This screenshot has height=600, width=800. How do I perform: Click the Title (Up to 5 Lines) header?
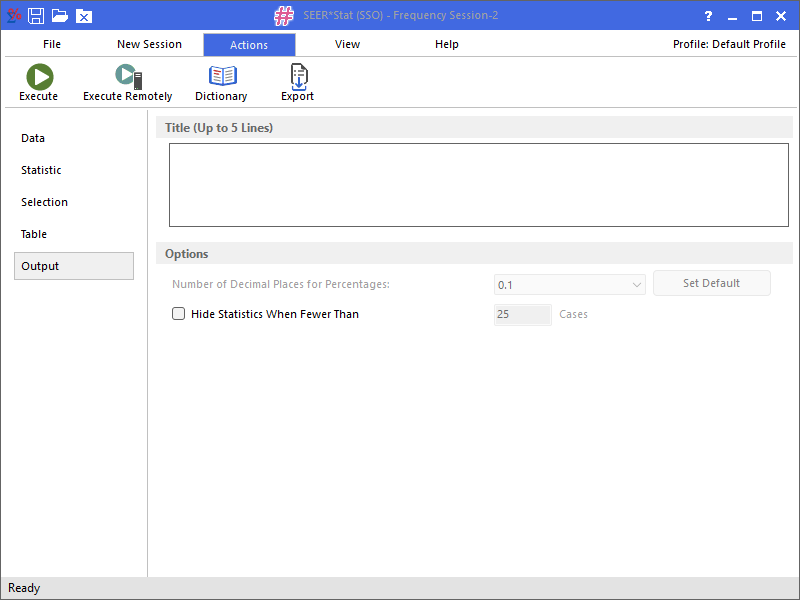(x=474, y=128)
